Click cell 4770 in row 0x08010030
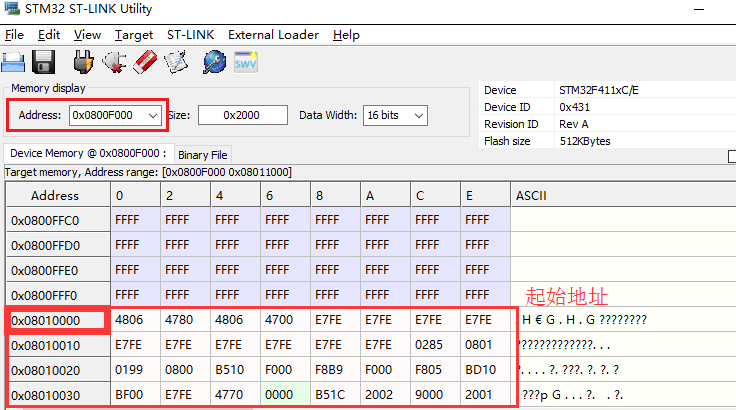736x410 pixels. [x=236, y=395]
